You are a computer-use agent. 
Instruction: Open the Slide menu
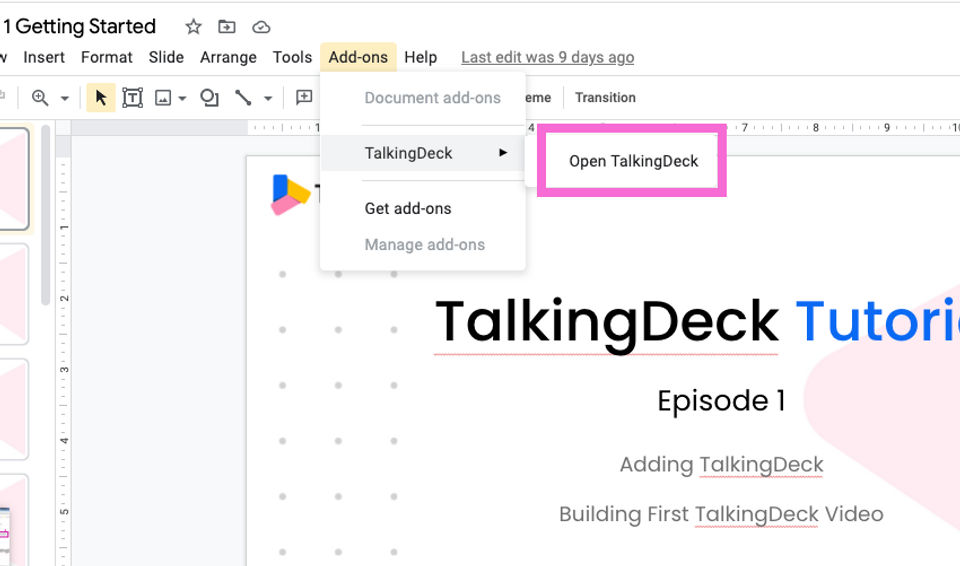click(166, 58)
